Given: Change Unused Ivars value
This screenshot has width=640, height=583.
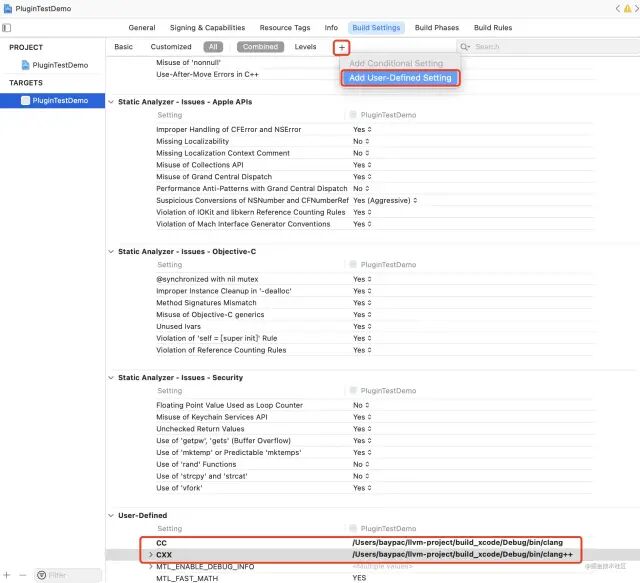Looking at the screenshot, I should point(362,327).
